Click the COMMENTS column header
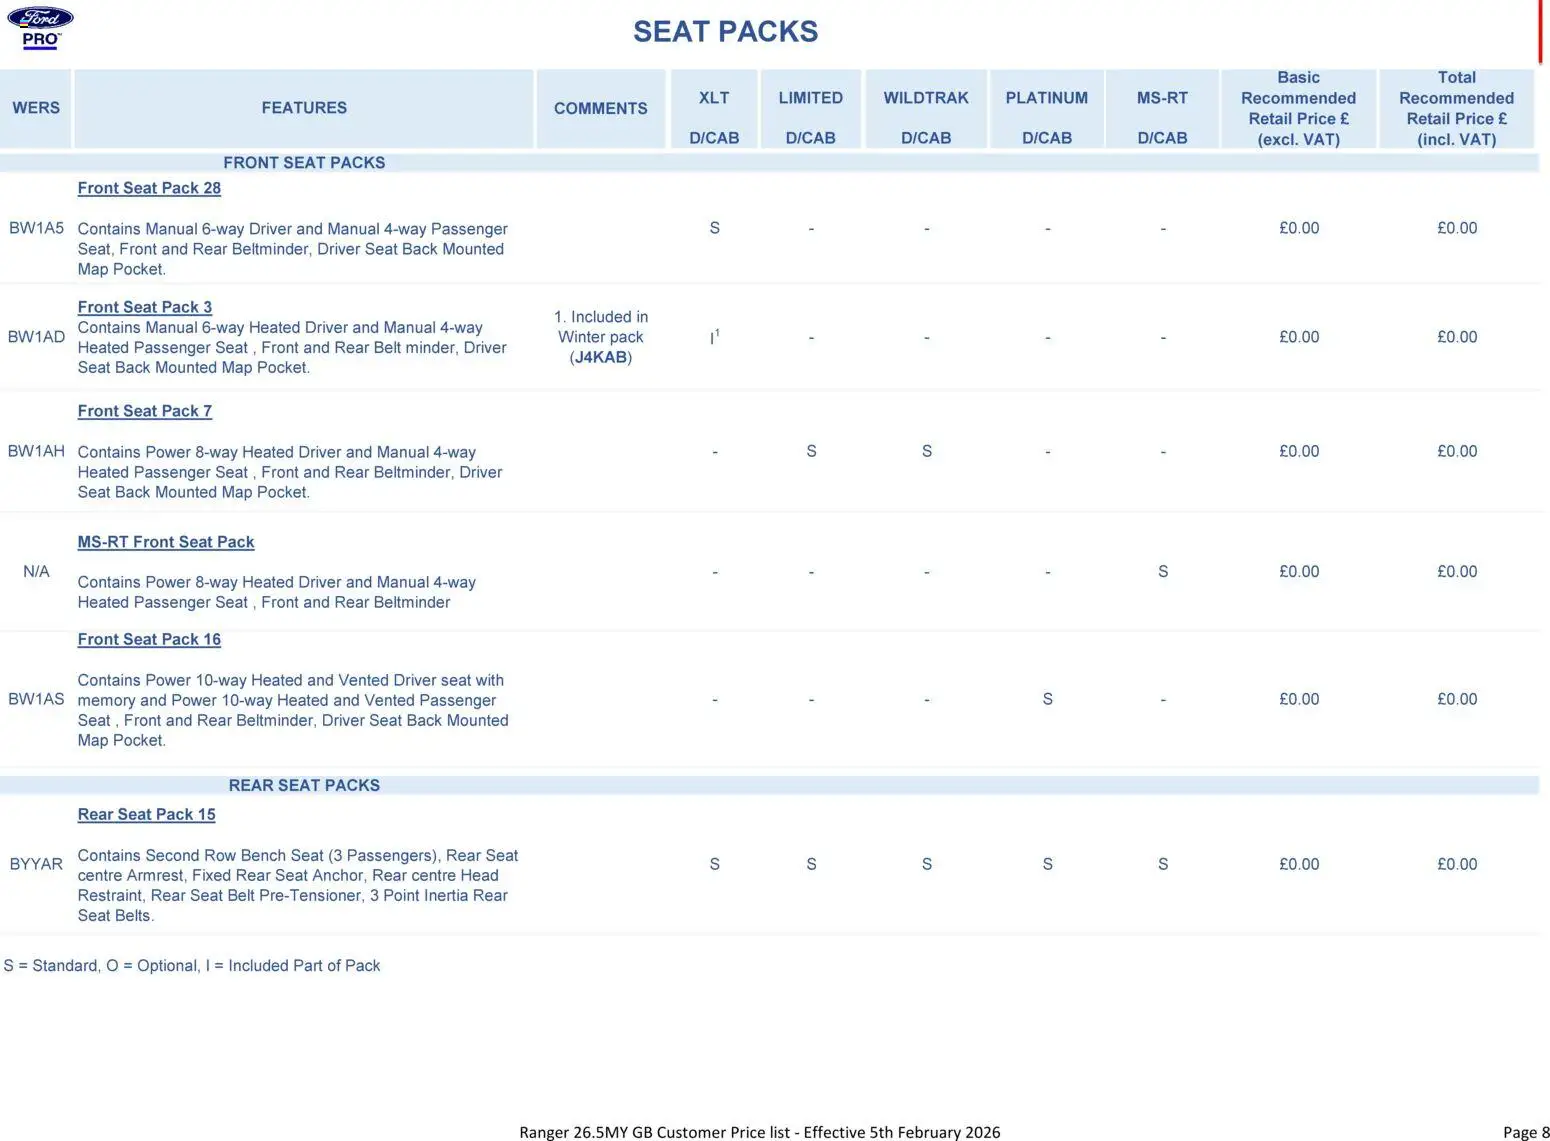 (601, 108)
